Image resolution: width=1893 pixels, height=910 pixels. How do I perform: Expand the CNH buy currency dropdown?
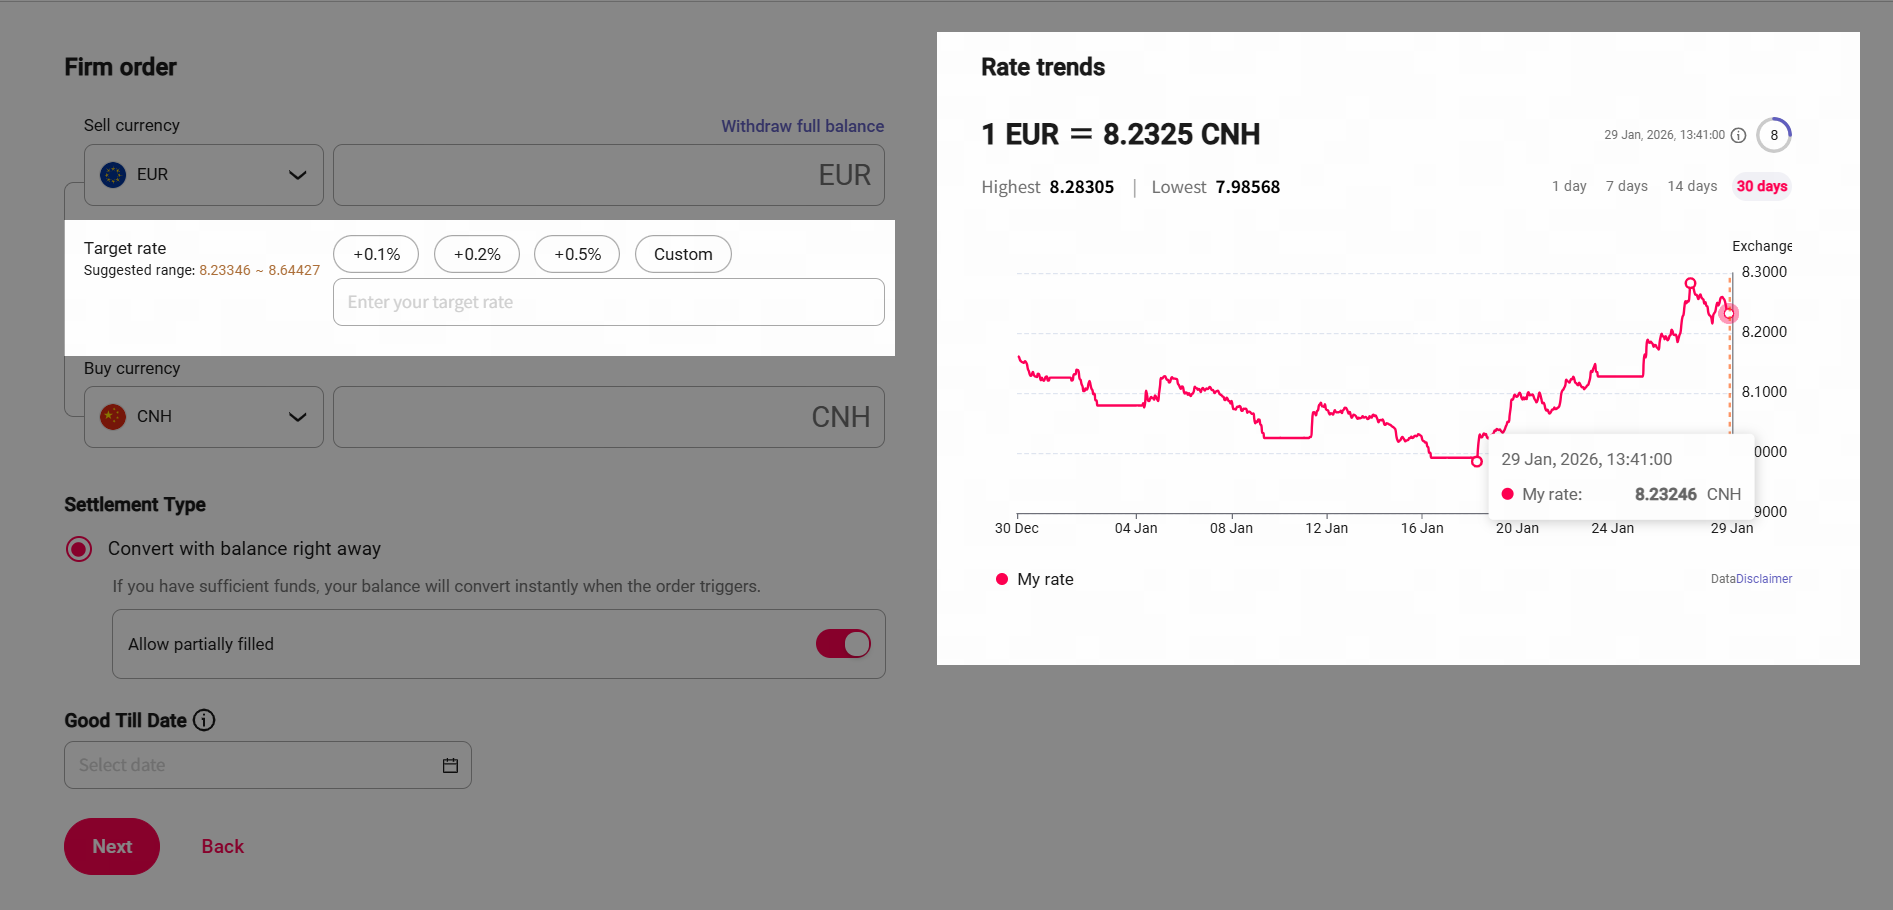pos(296,417)
